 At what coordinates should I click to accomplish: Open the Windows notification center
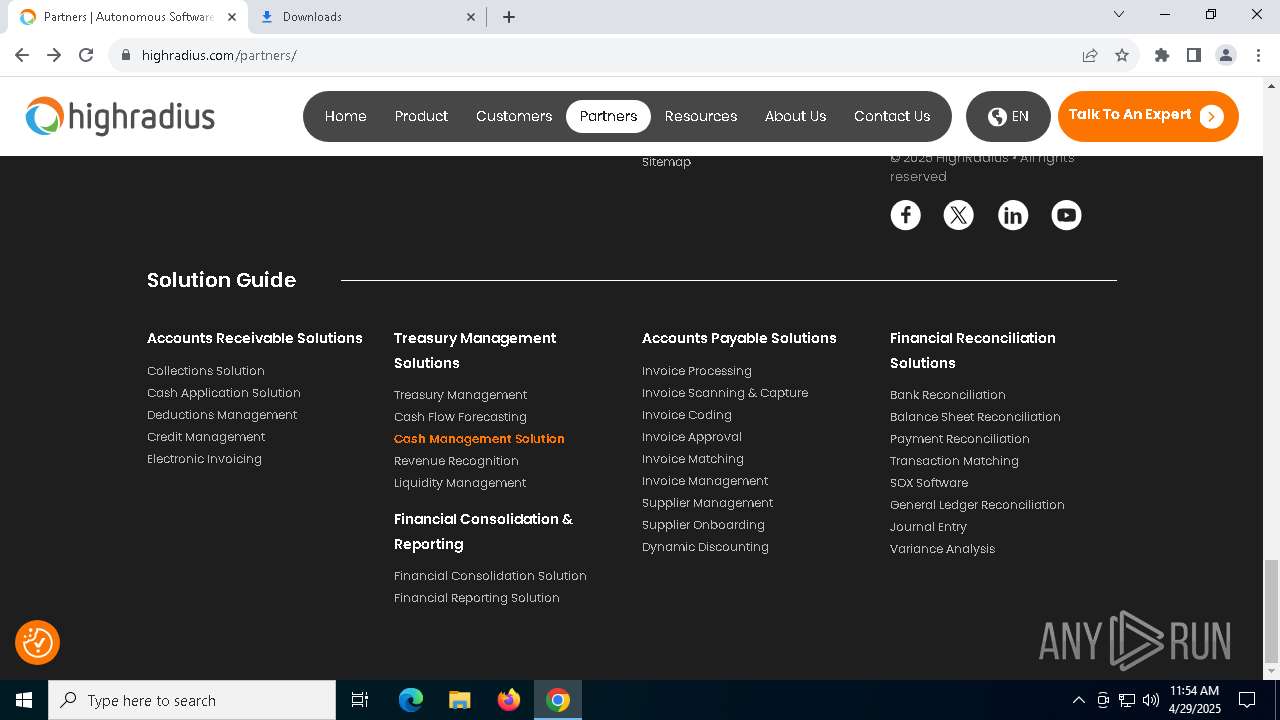click(1247, 700)
